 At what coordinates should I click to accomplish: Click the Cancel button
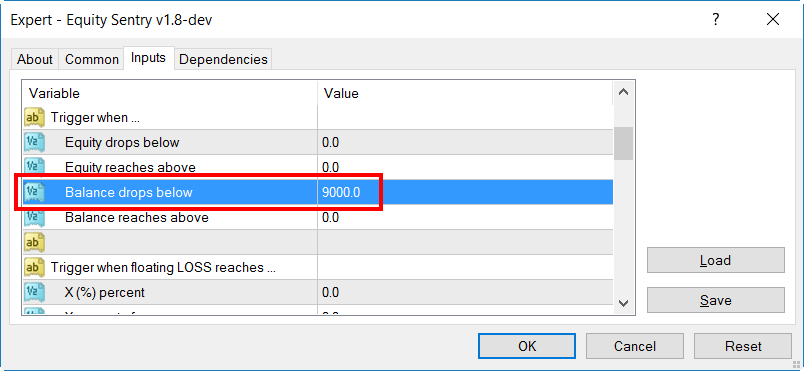[x=634, y=346]
